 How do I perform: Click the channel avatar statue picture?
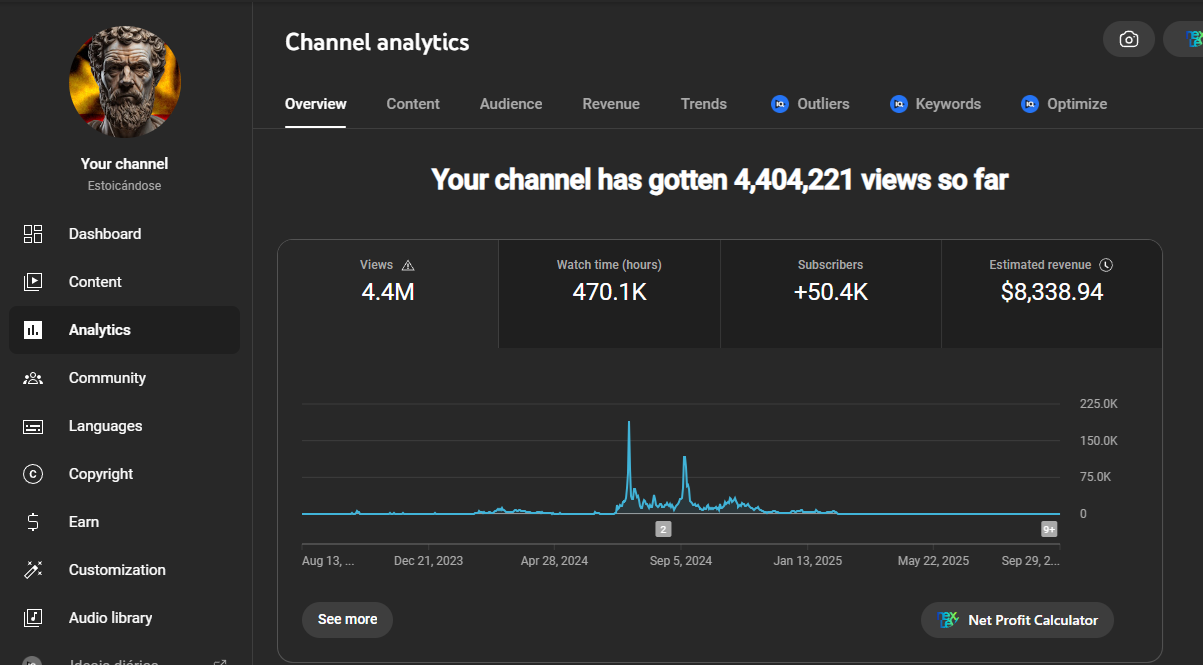(125, 82)
